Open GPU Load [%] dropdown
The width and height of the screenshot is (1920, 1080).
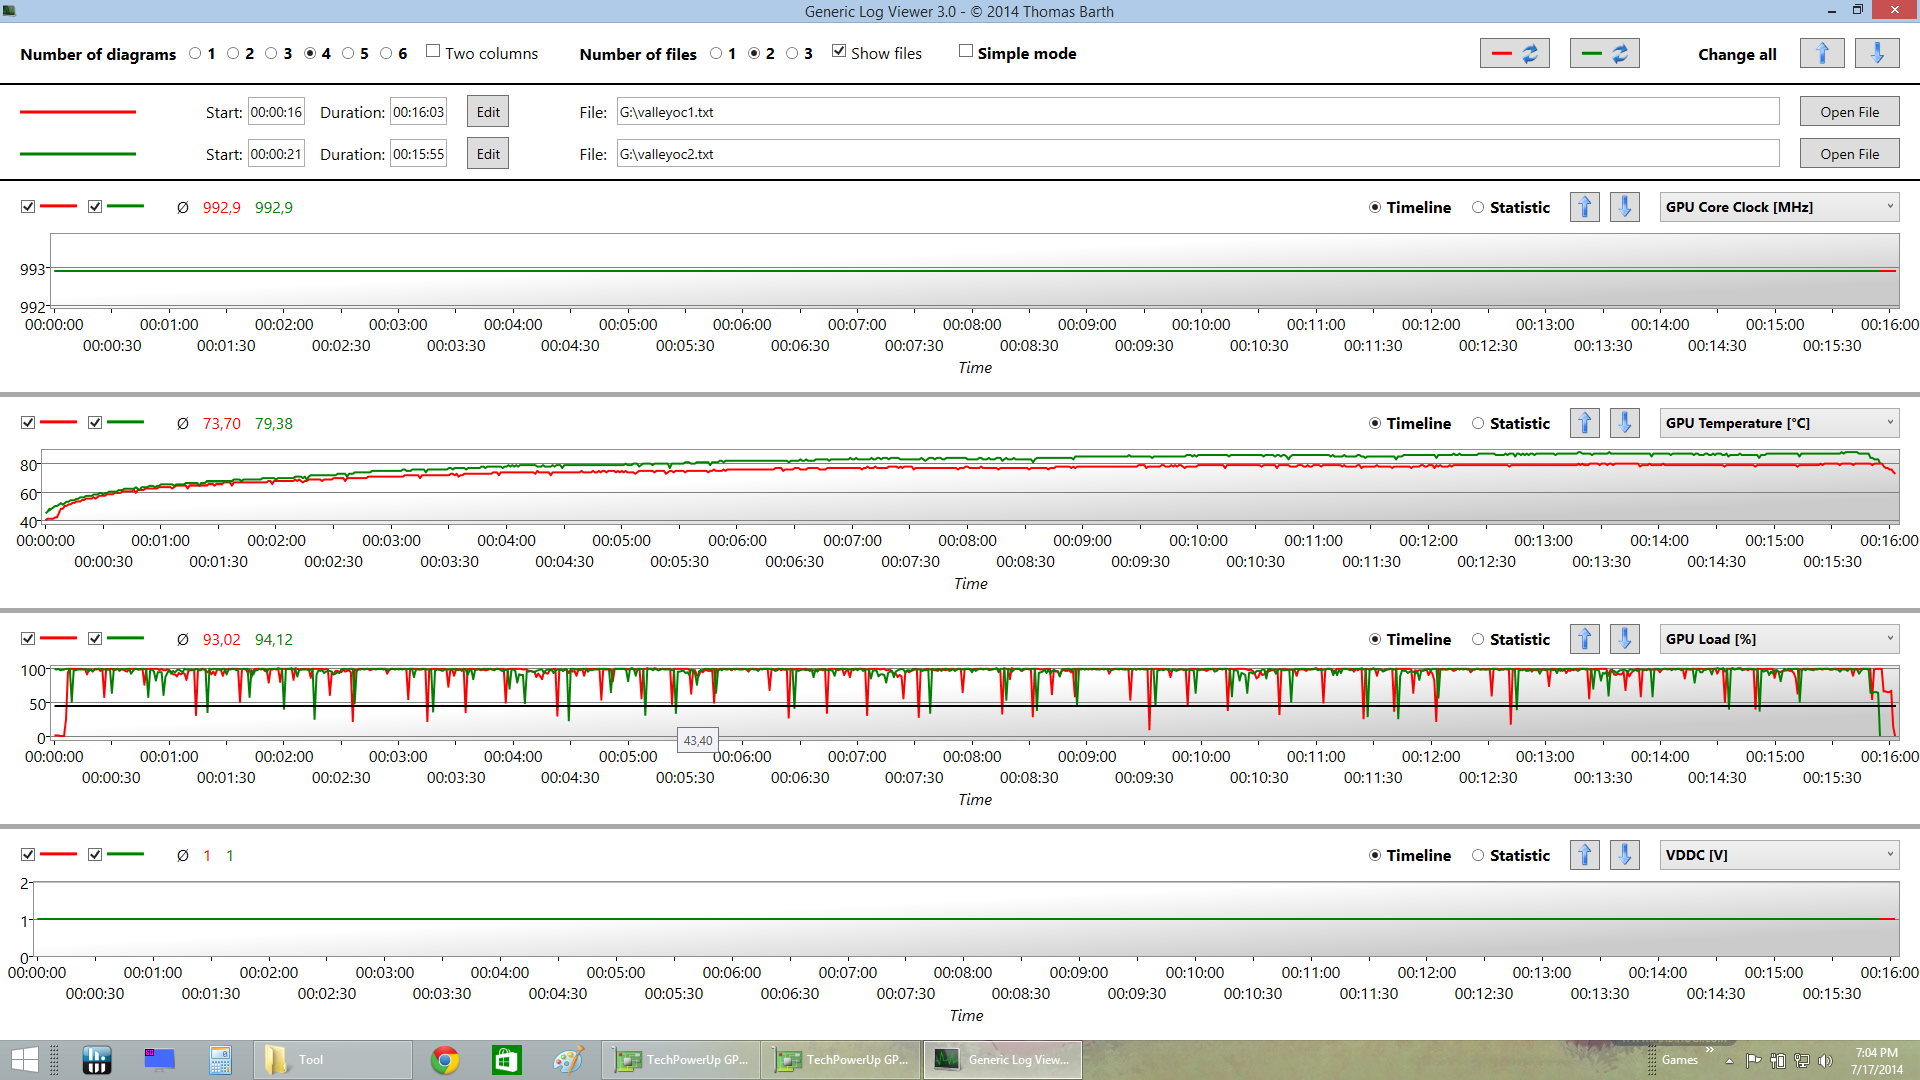tap(1779, 639)
